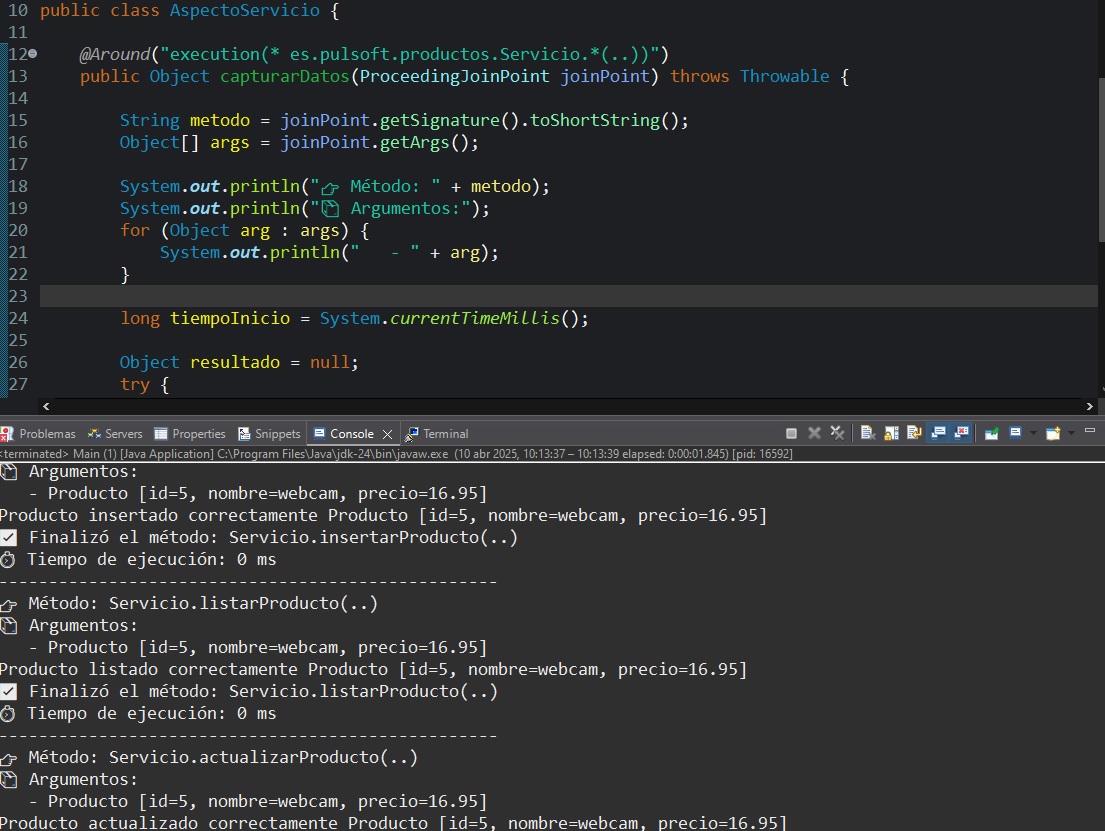Click the Display Selected Console icon
Screen dimensions: 1105x831
[1016, 434]
